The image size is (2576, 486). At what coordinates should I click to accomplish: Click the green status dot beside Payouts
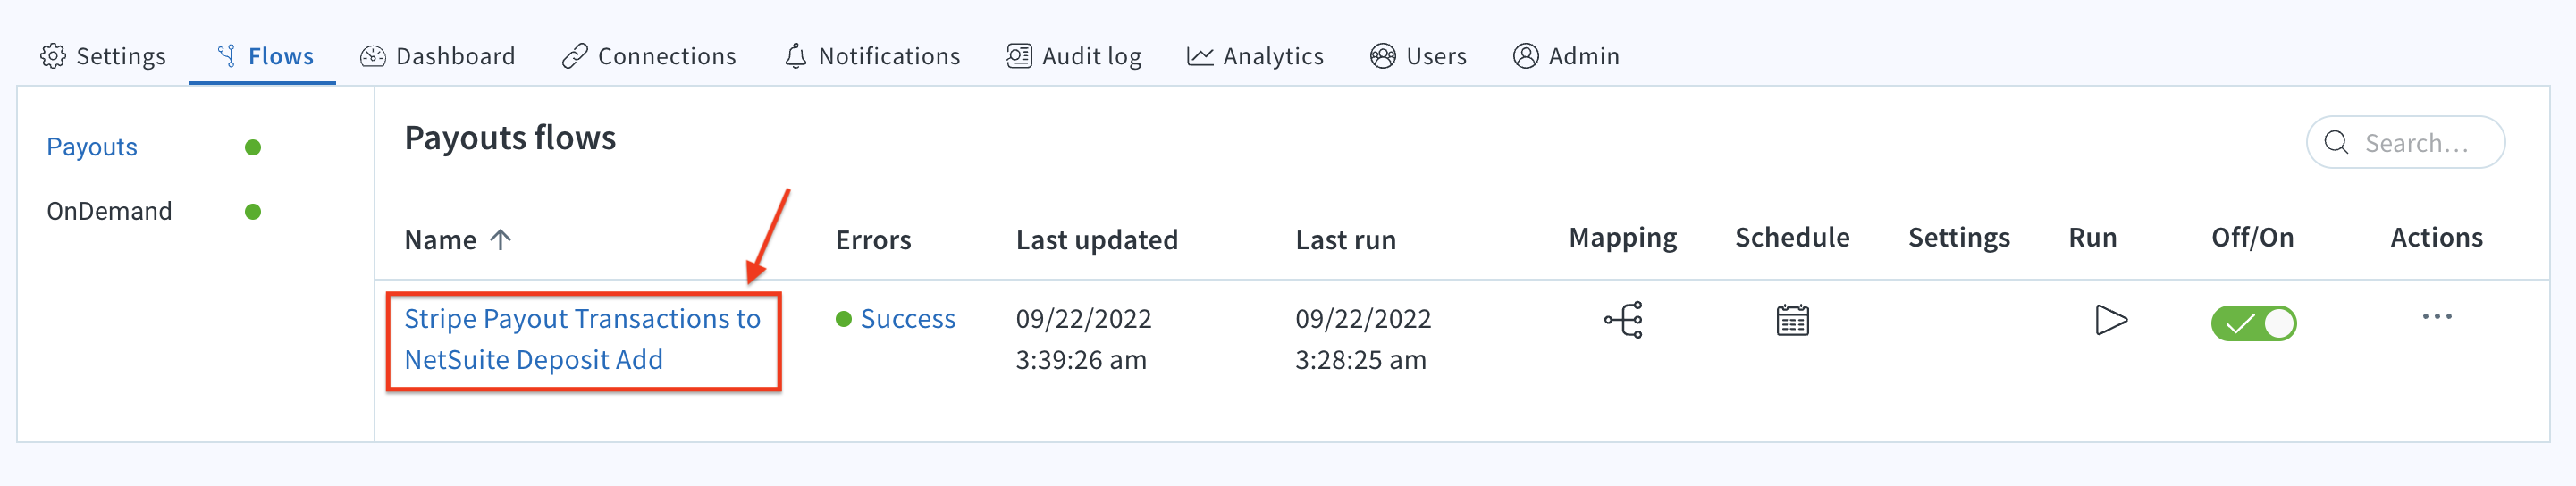point(253,148)
